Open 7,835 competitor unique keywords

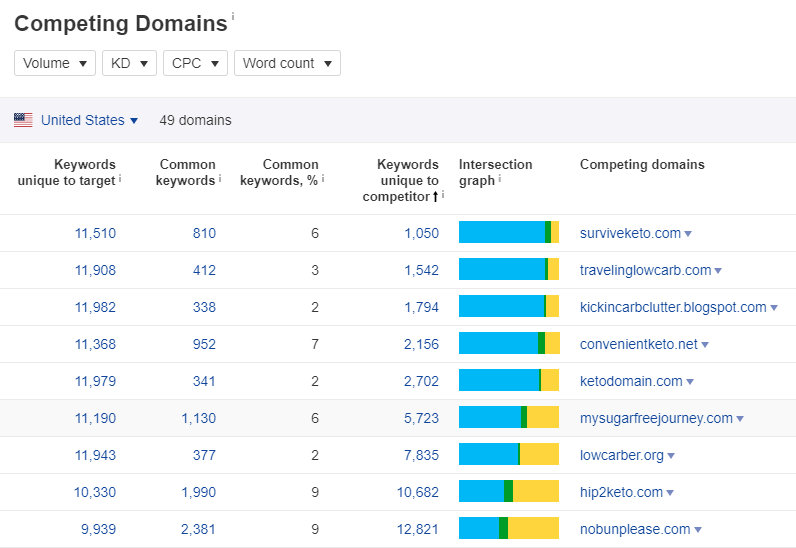421,456
